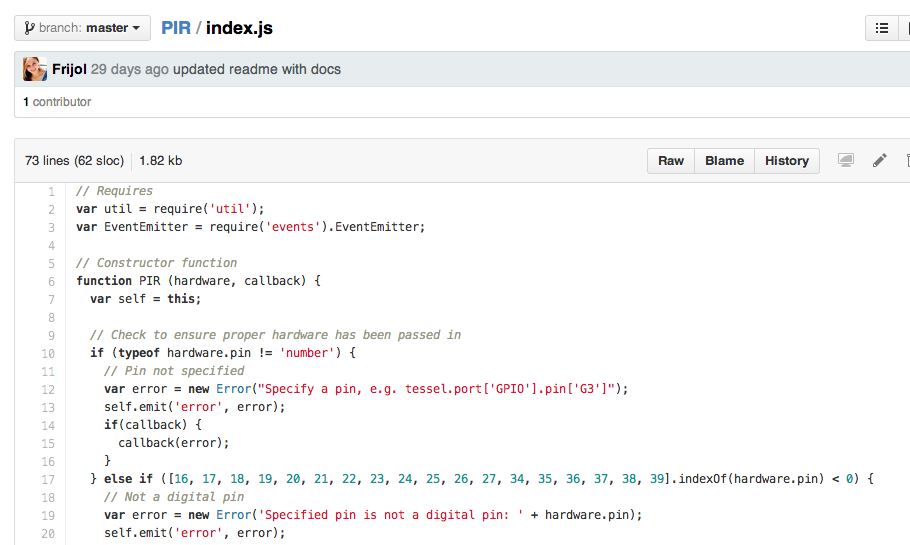Select line number 17
The width and height of the screenshot is (910, 545).
[x=48, y=479]
